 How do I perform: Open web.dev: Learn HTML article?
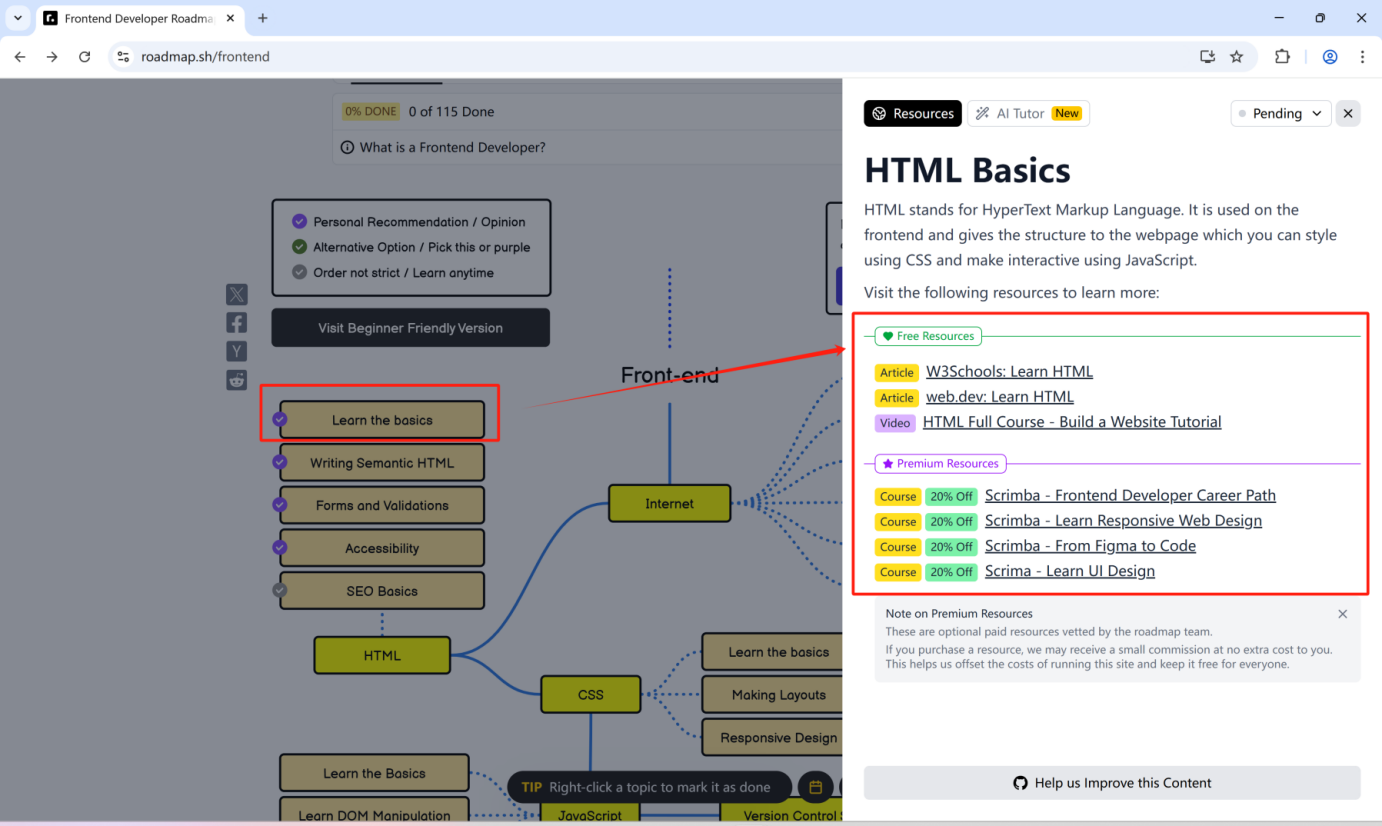point(1000,397)
